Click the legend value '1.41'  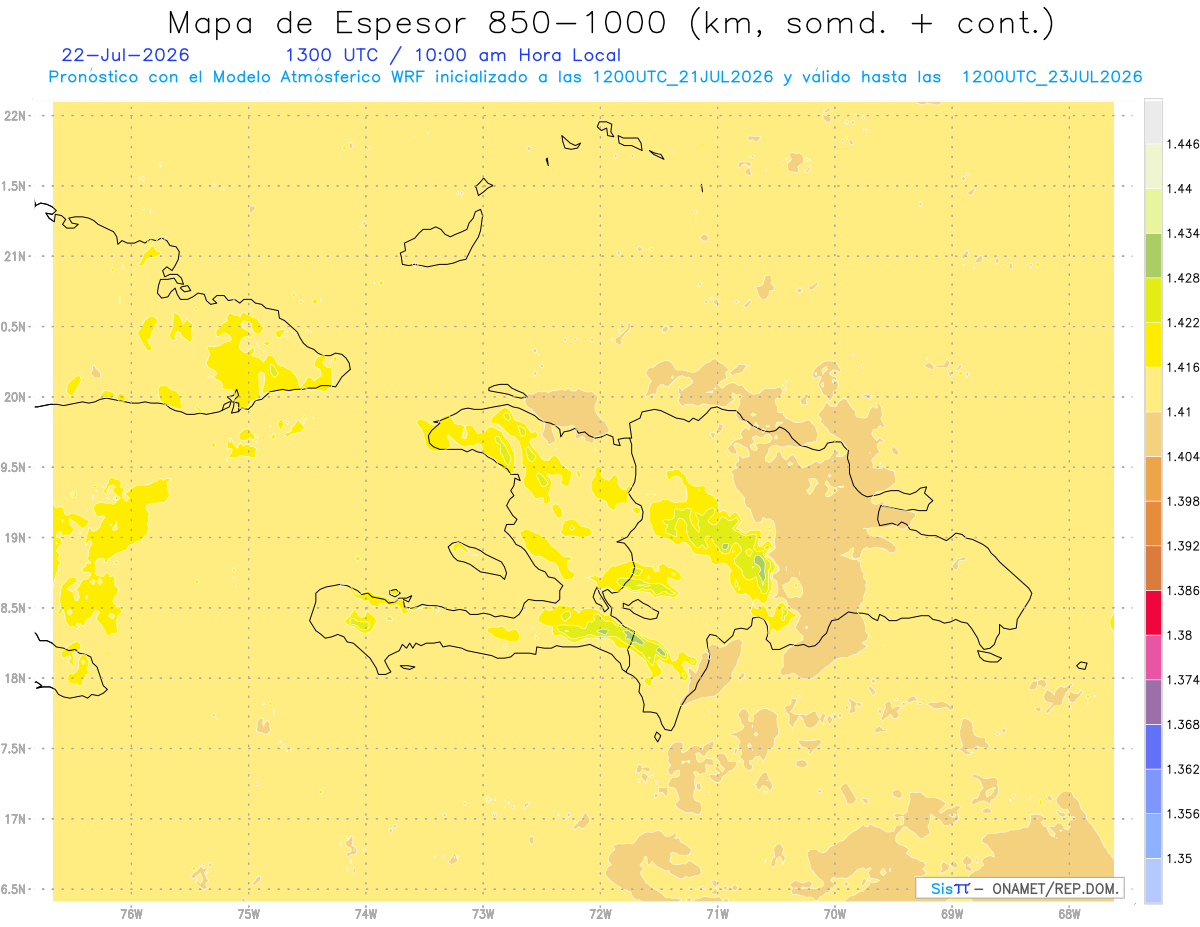(1180, 412)
